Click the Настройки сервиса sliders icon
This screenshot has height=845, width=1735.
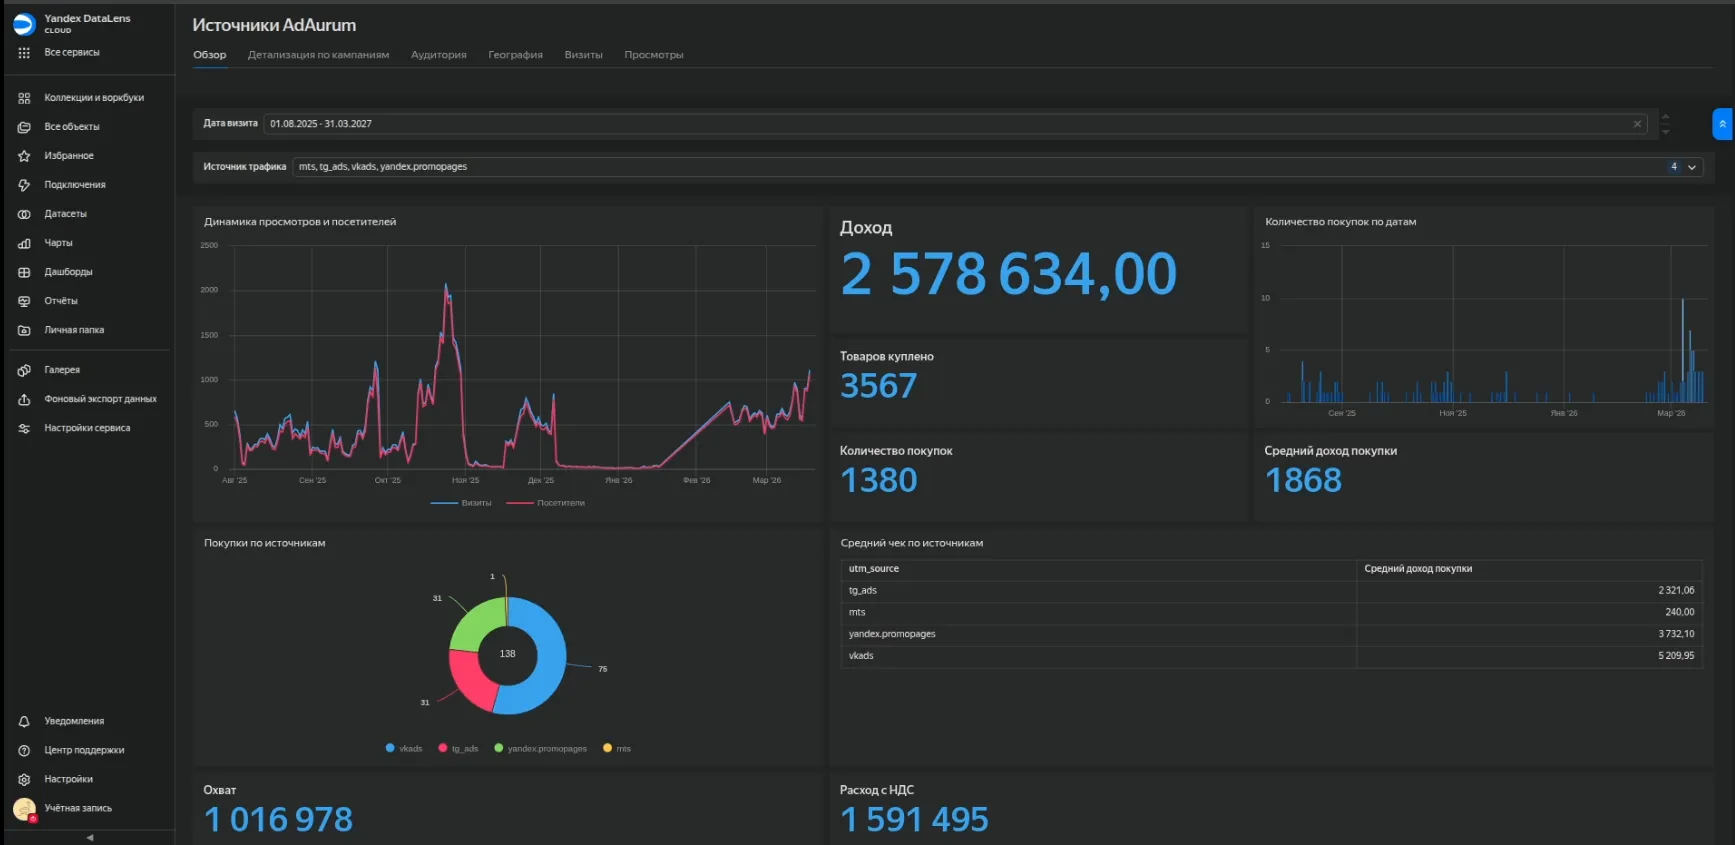[24, 428]
